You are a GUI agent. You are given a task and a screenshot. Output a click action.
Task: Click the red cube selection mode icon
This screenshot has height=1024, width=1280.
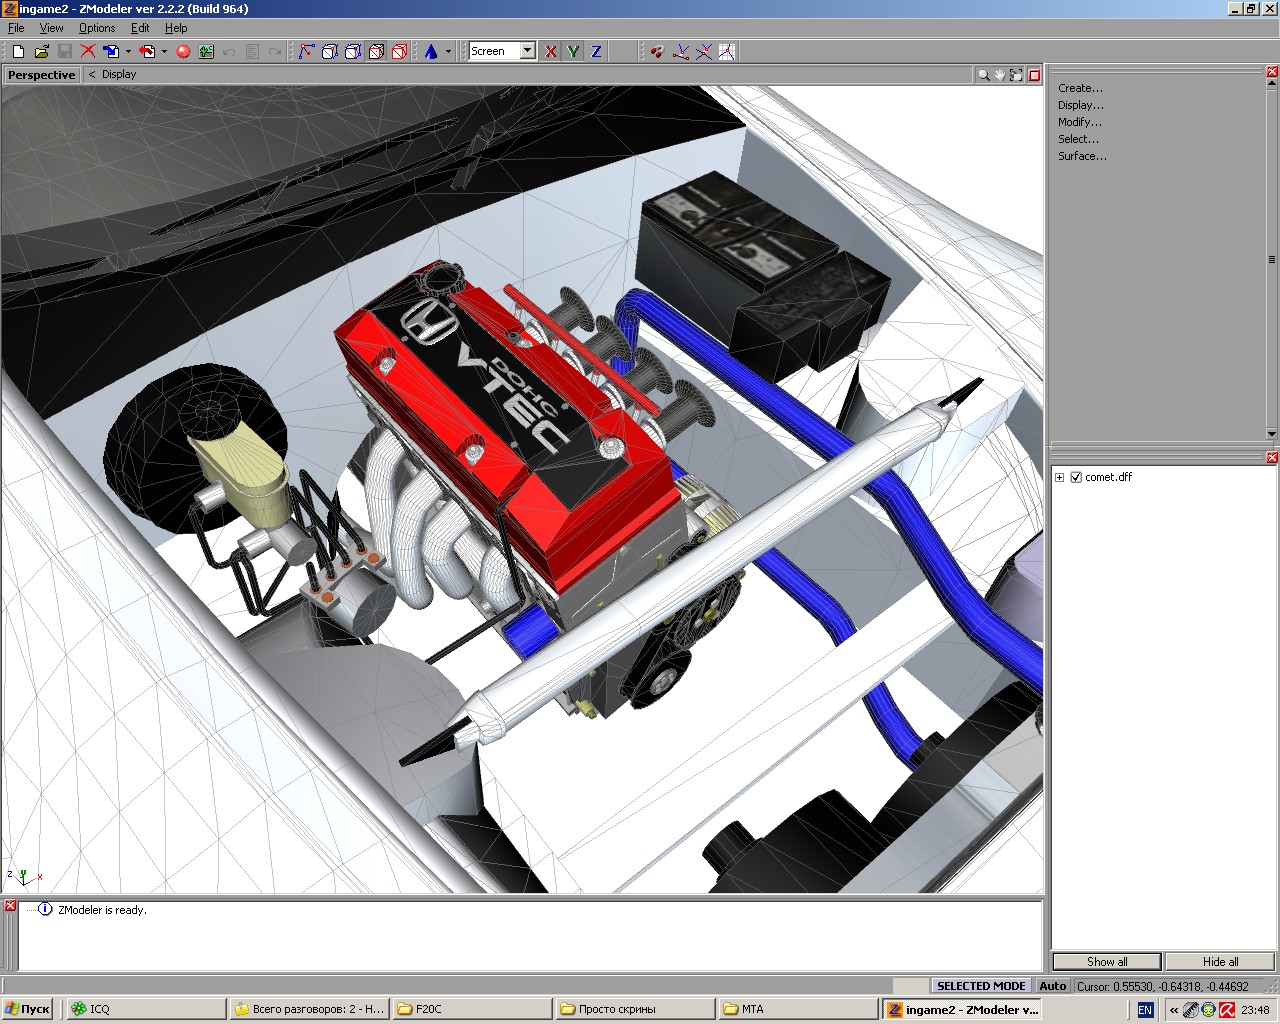coord(399,51)
